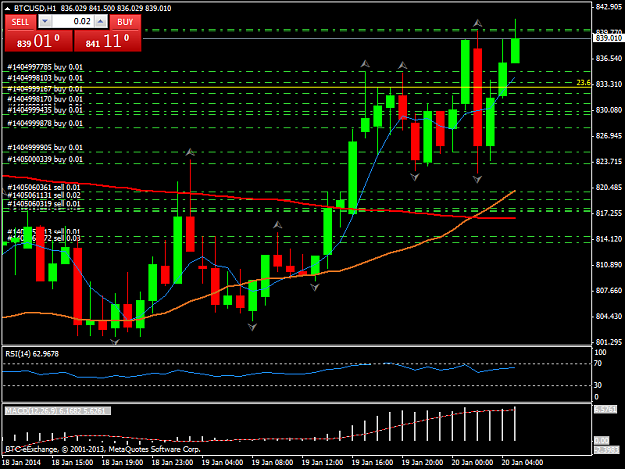Click the MACD(12,26,9) indicator label
Viewport: 625px width, 469px height.
tap(58, 411)
